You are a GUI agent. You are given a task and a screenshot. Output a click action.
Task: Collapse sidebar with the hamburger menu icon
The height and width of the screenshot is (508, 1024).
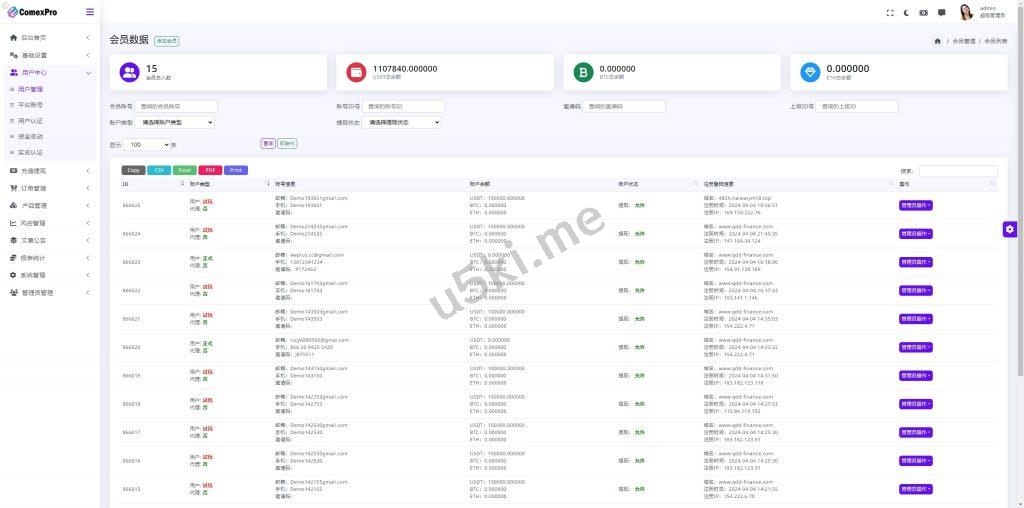90,12
